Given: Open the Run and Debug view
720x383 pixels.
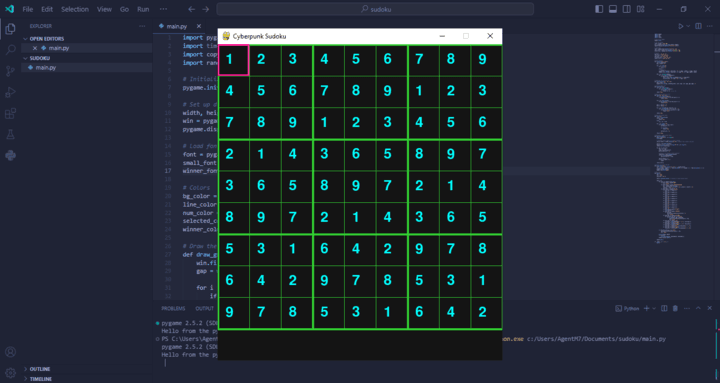Looking at the screenshot, I should pos(10,92).
